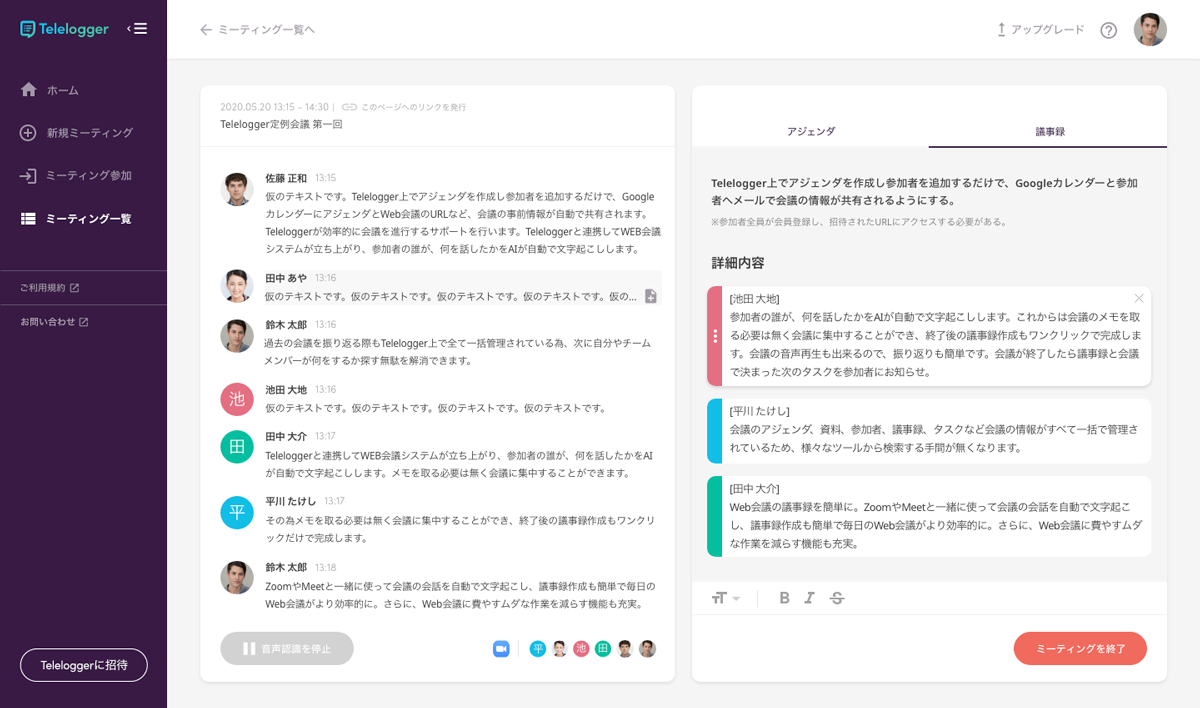Viewport: 1200px width, 708px height.
Task: Toggle bold formatting in the editor
Action: [784, 598]
